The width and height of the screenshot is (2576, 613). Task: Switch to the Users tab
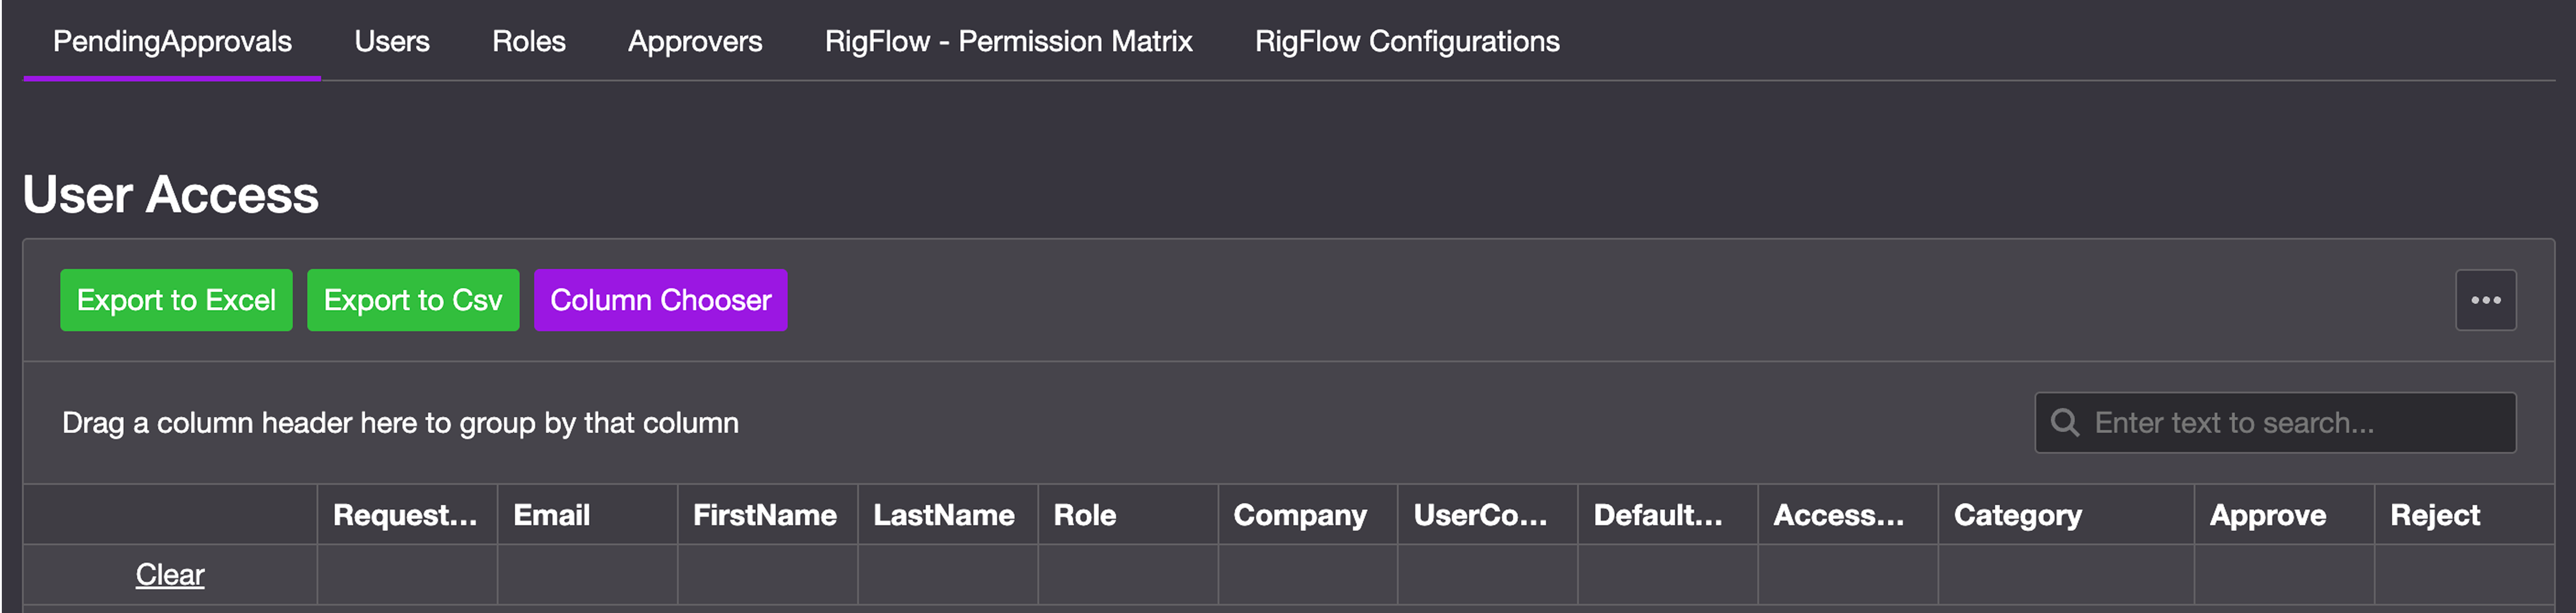[391, 41]
